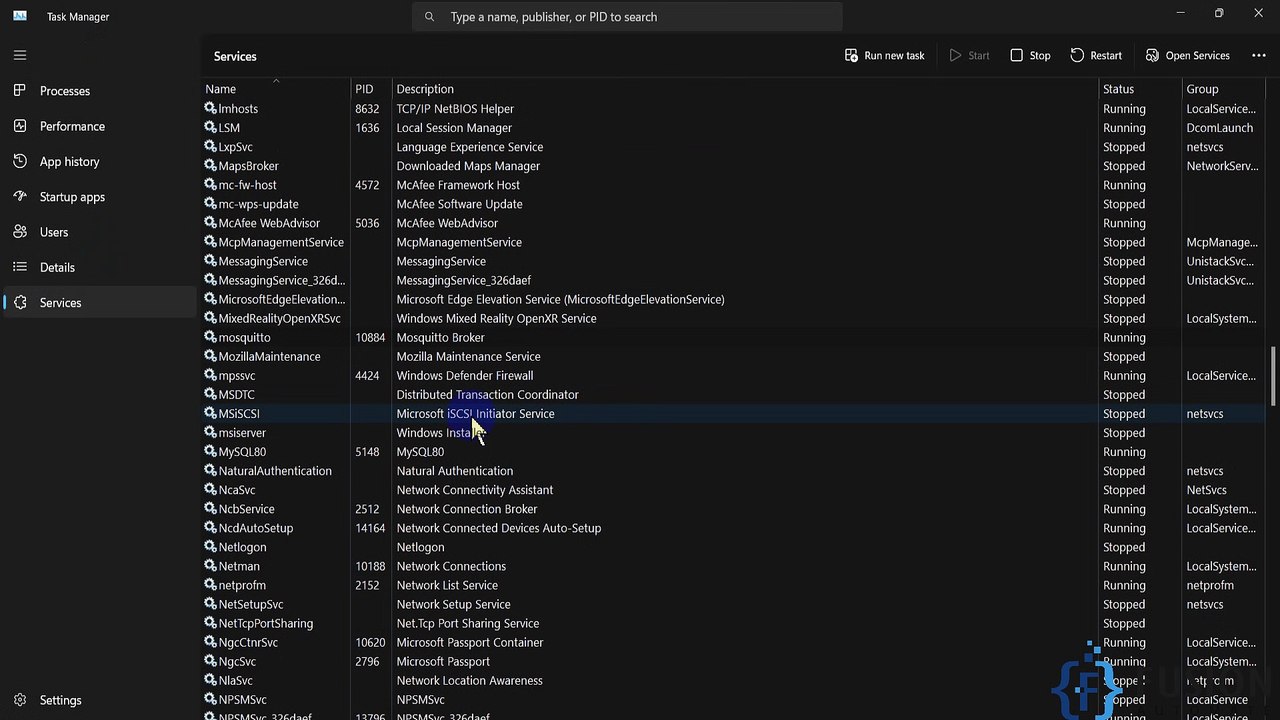Image resolution: width=1280 pixels, height=720 pixels.
Task: Click the gear icon beside MySQL80 service
Action: point(210,451)
